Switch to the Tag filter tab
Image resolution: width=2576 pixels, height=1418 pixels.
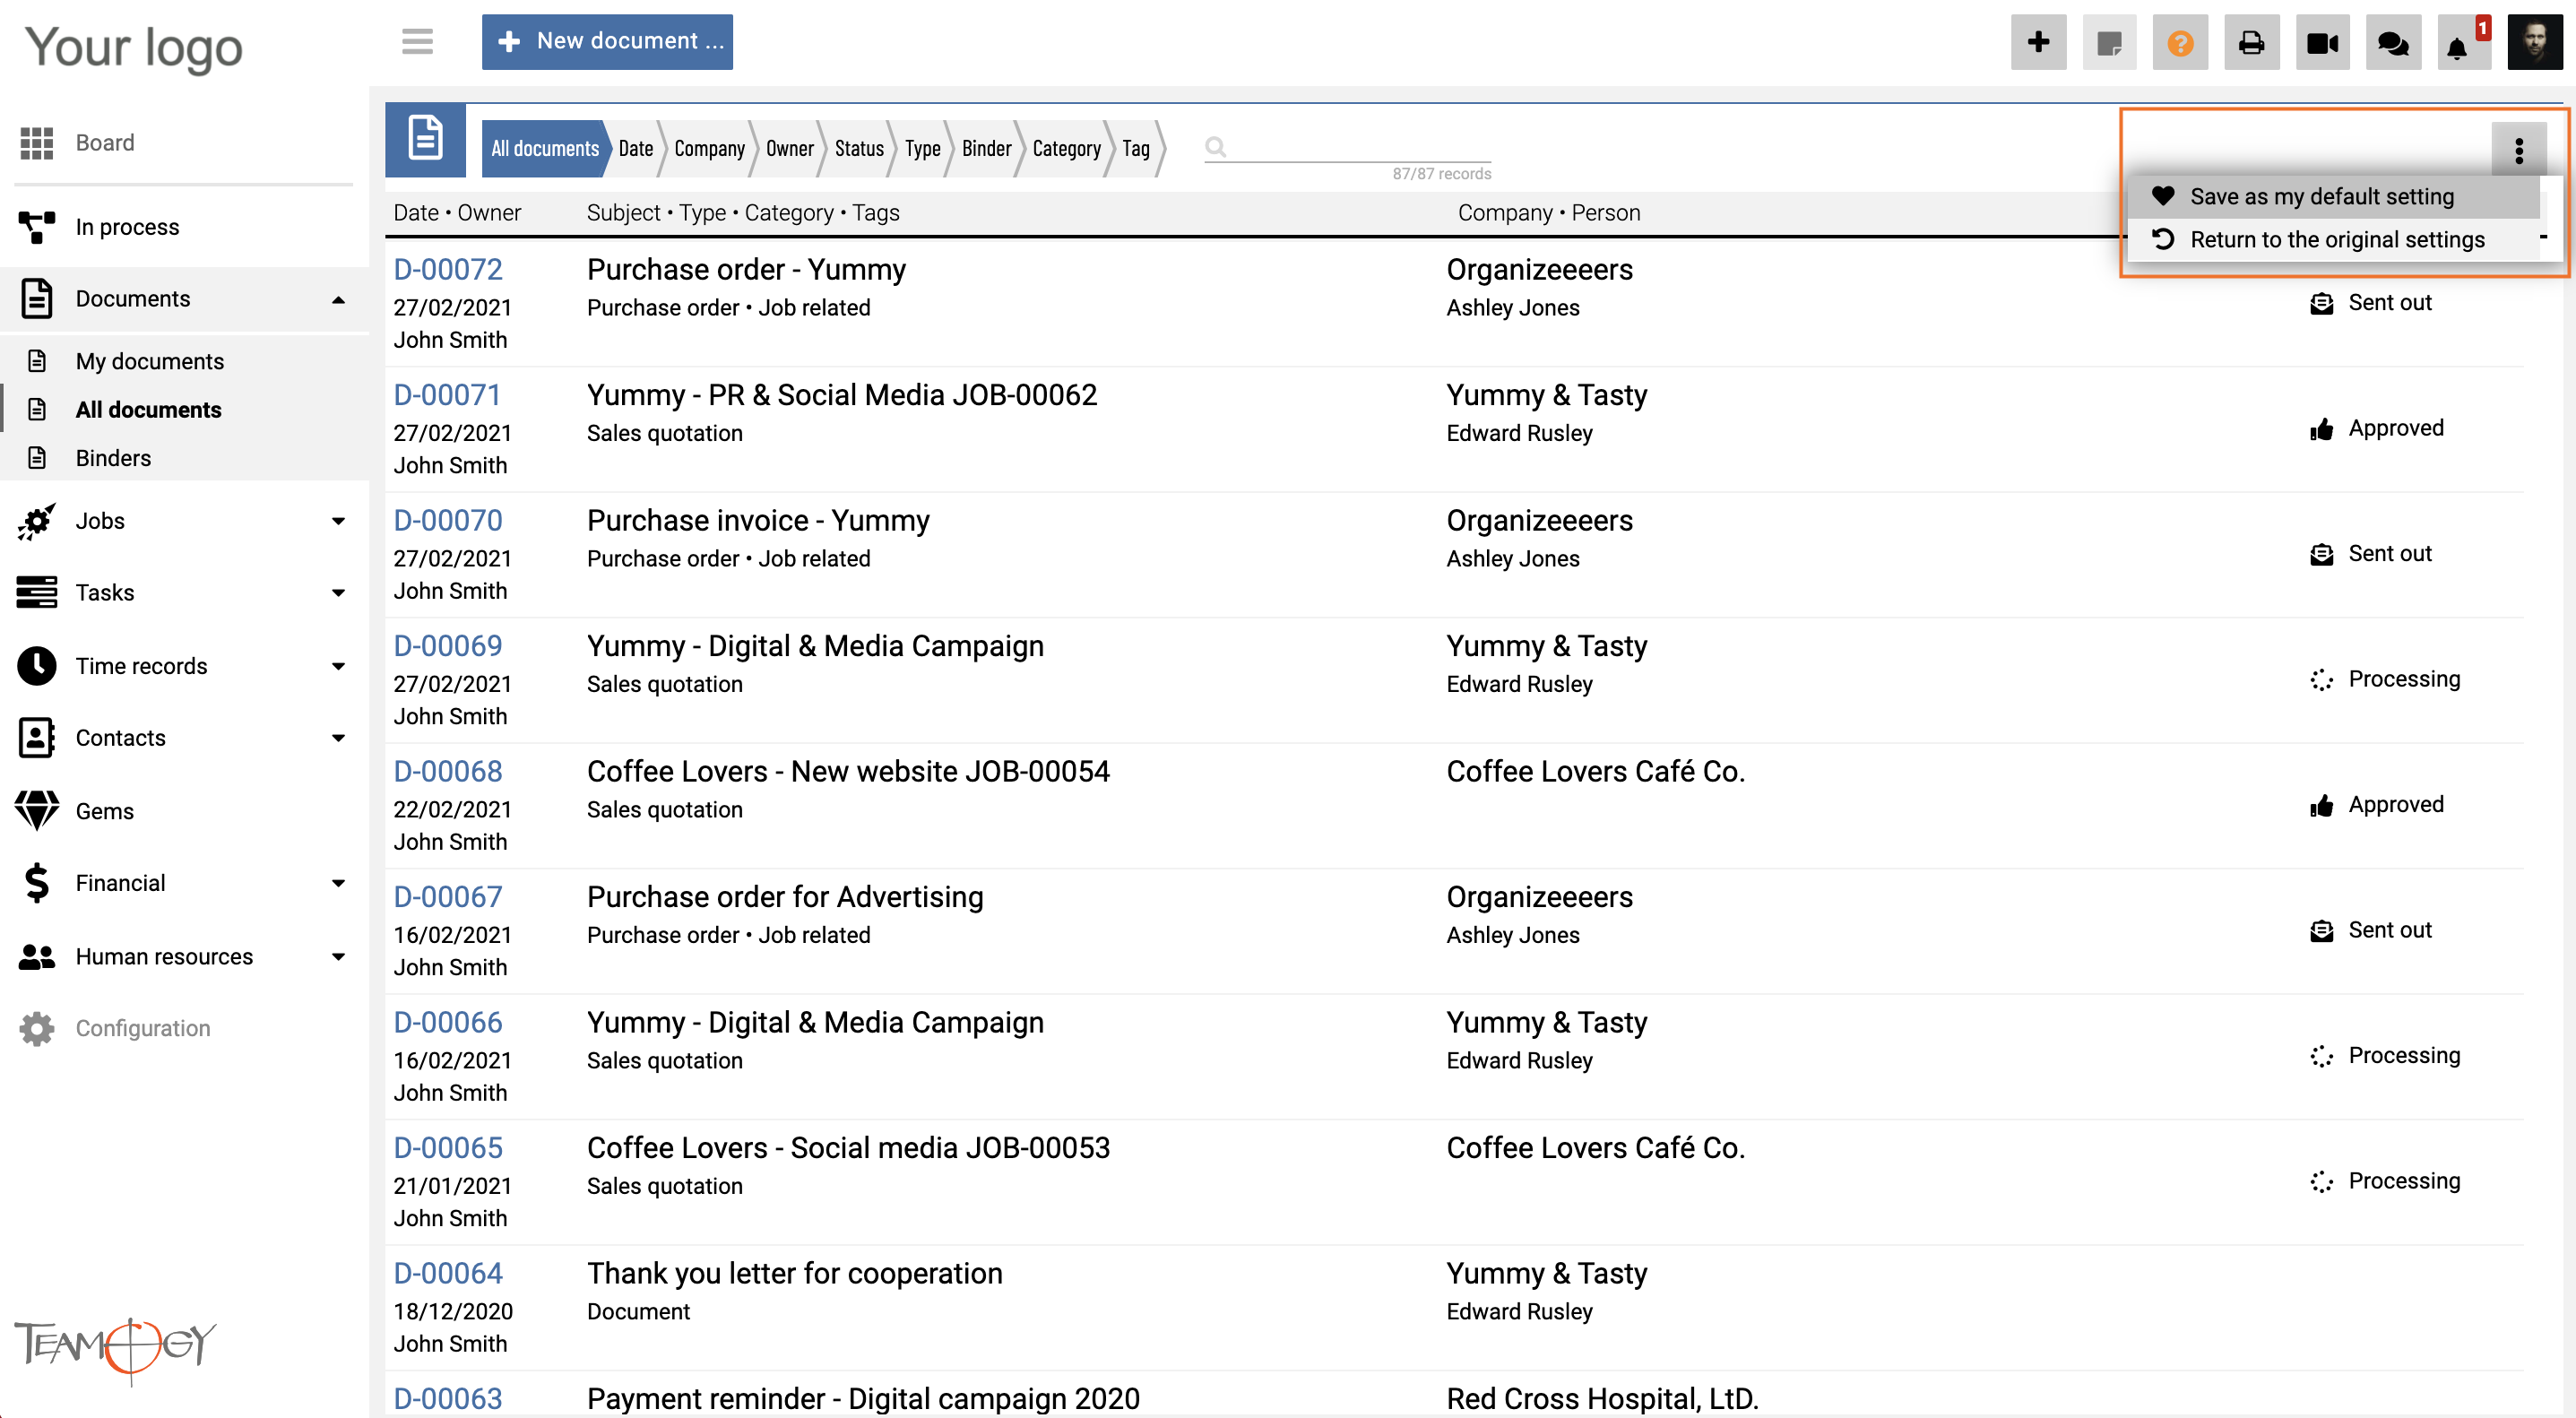click(x=1136, y=148)
